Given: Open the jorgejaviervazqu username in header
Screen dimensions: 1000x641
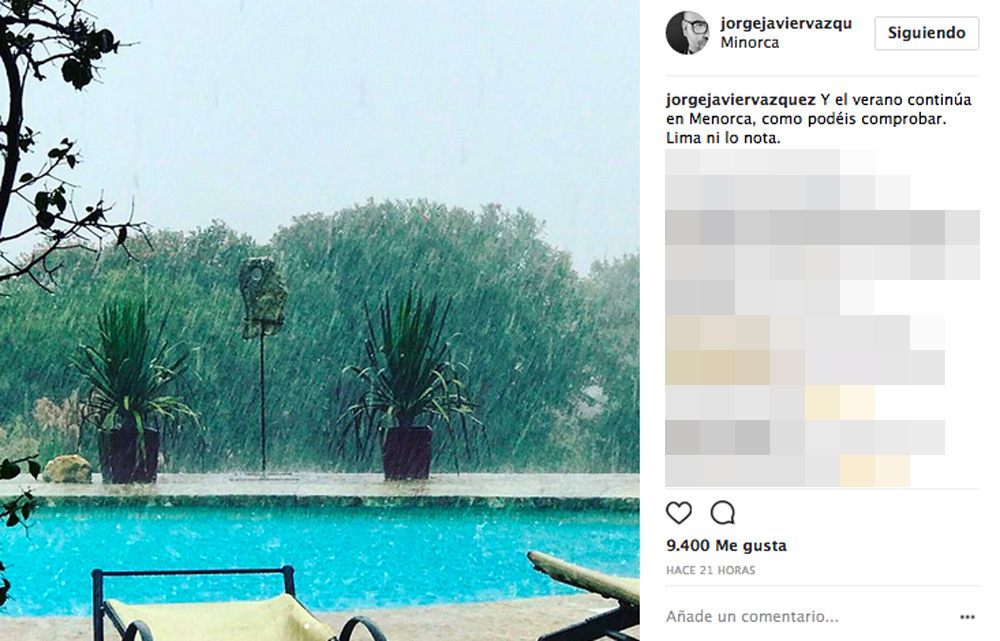Looking at the screenshot, I should [786, 24].
